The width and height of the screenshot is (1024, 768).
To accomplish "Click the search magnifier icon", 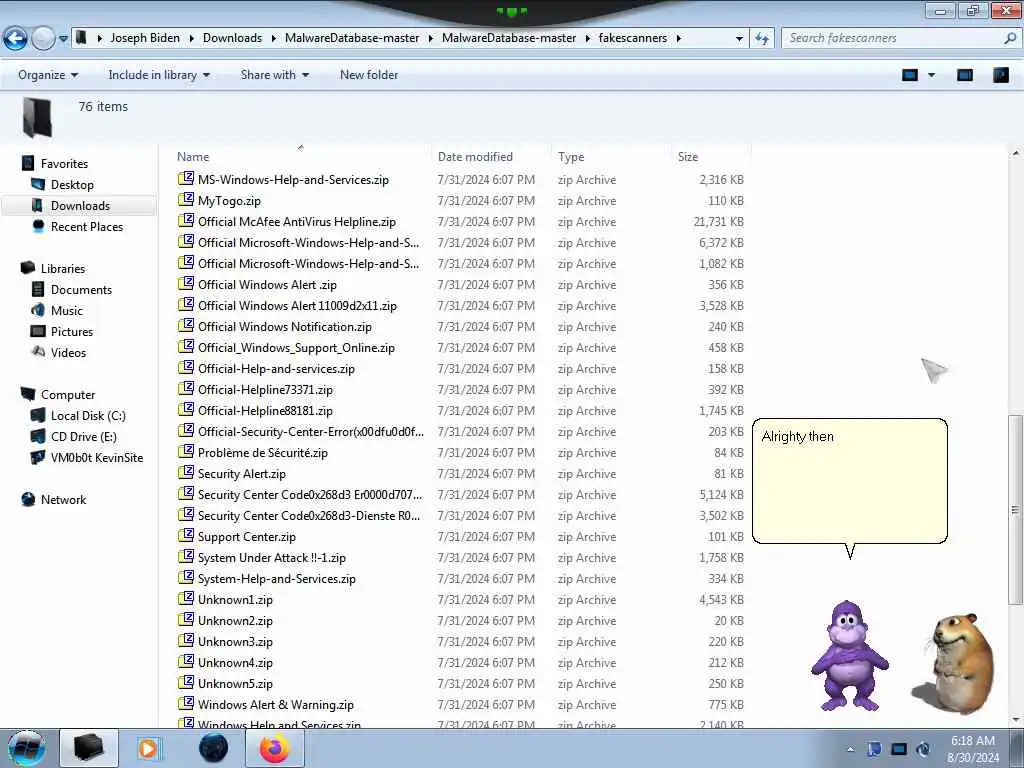I will 1010,38.
